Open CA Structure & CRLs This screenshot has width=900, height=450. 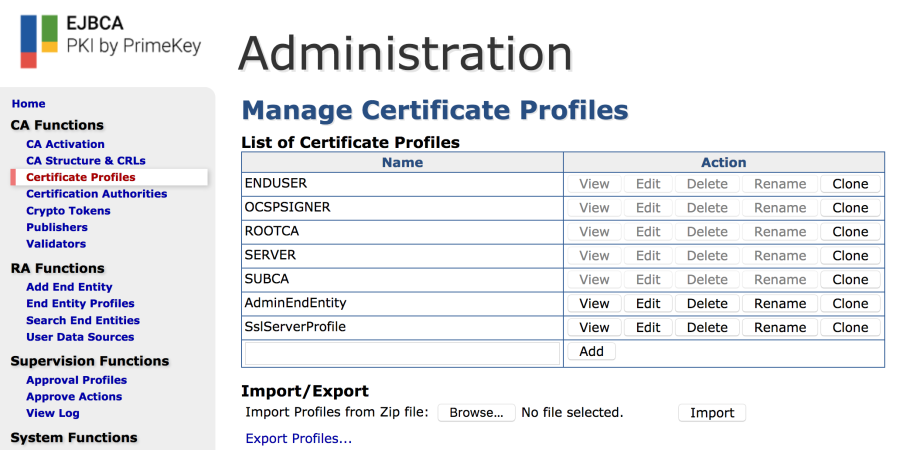tap(85, 161)
